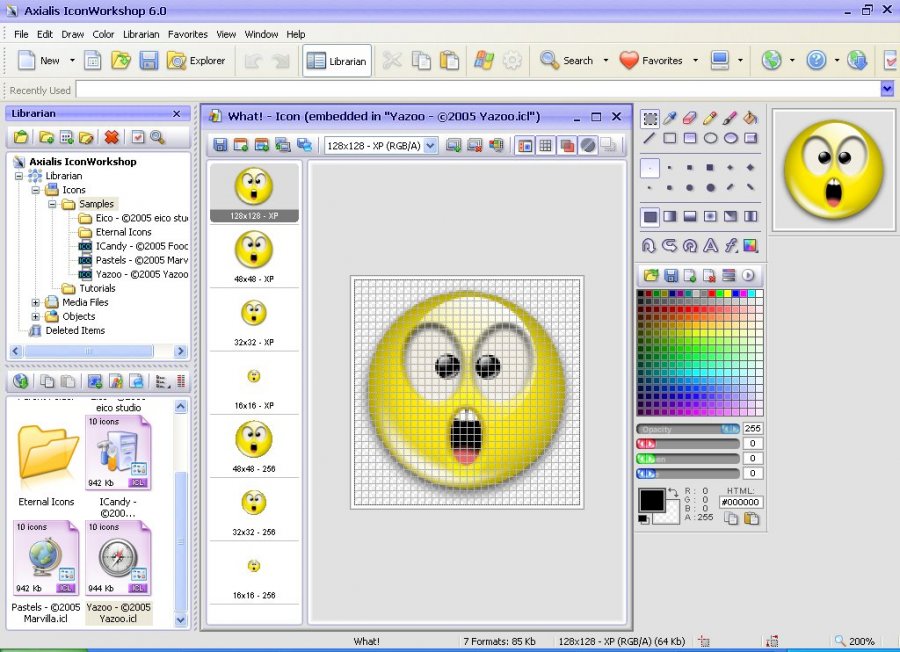Screen dimensions: 900x652
Task: Open the Draw menu
Action: pyautogui.click(x=72, y=33)
